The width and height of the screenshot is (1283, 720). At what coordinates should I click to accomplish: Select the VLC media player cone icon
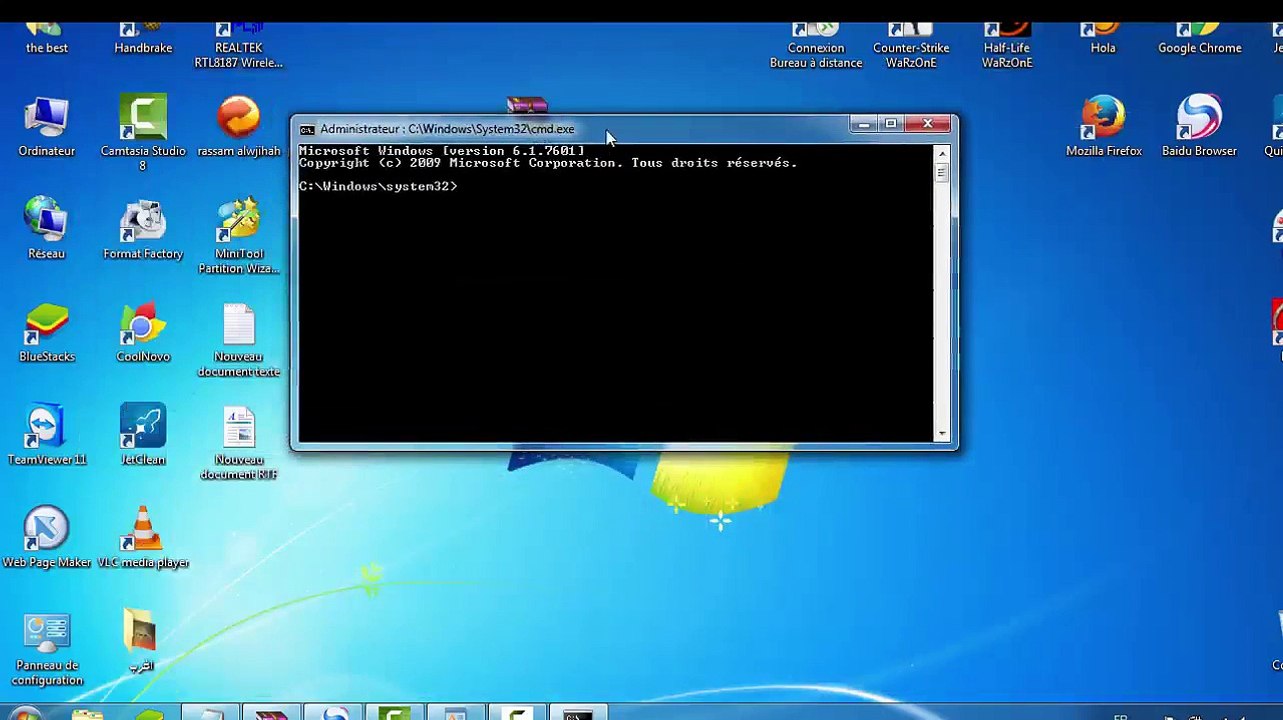click(143, 538)
